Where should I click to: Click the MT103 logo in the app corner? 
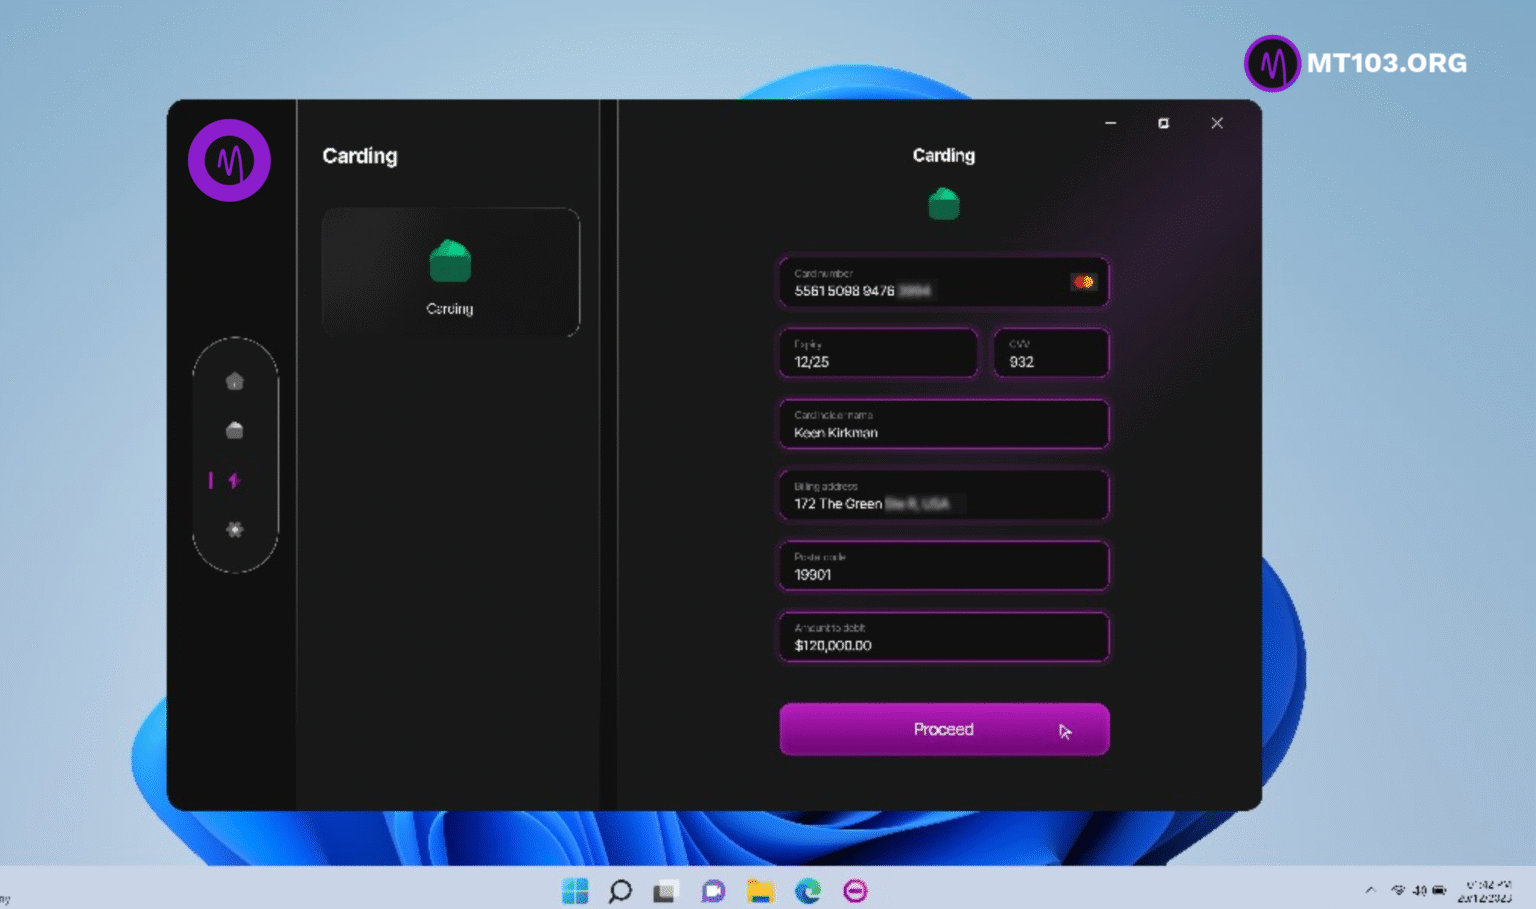pos(228,160)
